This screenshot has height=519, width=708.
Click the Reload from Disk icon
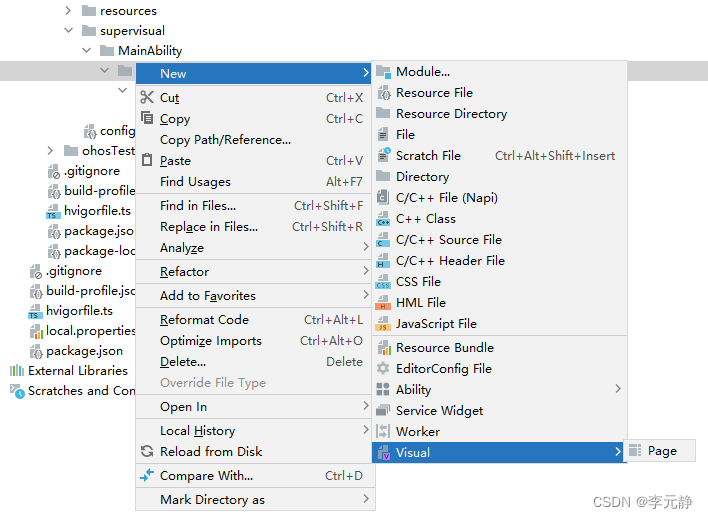[x=147, y=451]
